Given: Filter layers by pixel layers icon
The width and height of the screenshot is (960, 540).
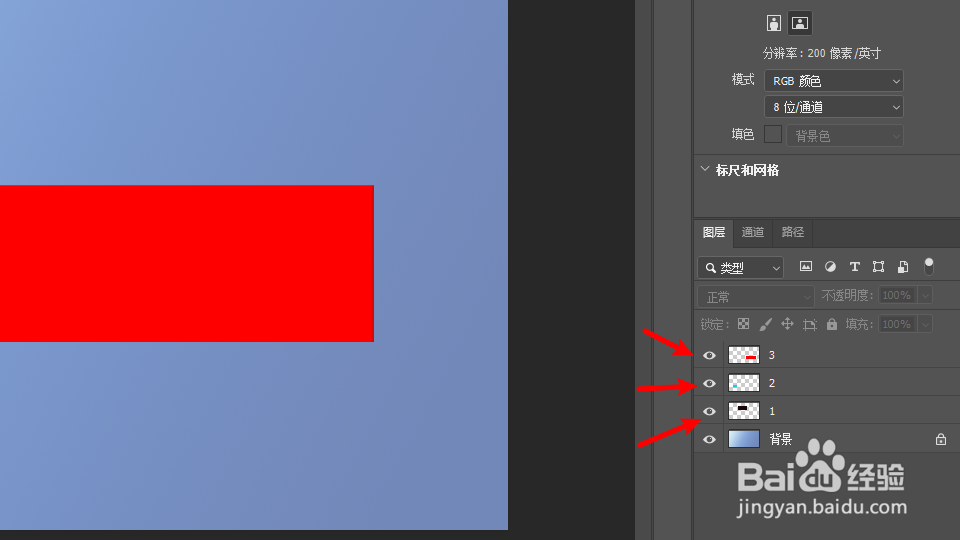Looking at the screenshot, I should point(806,266).
